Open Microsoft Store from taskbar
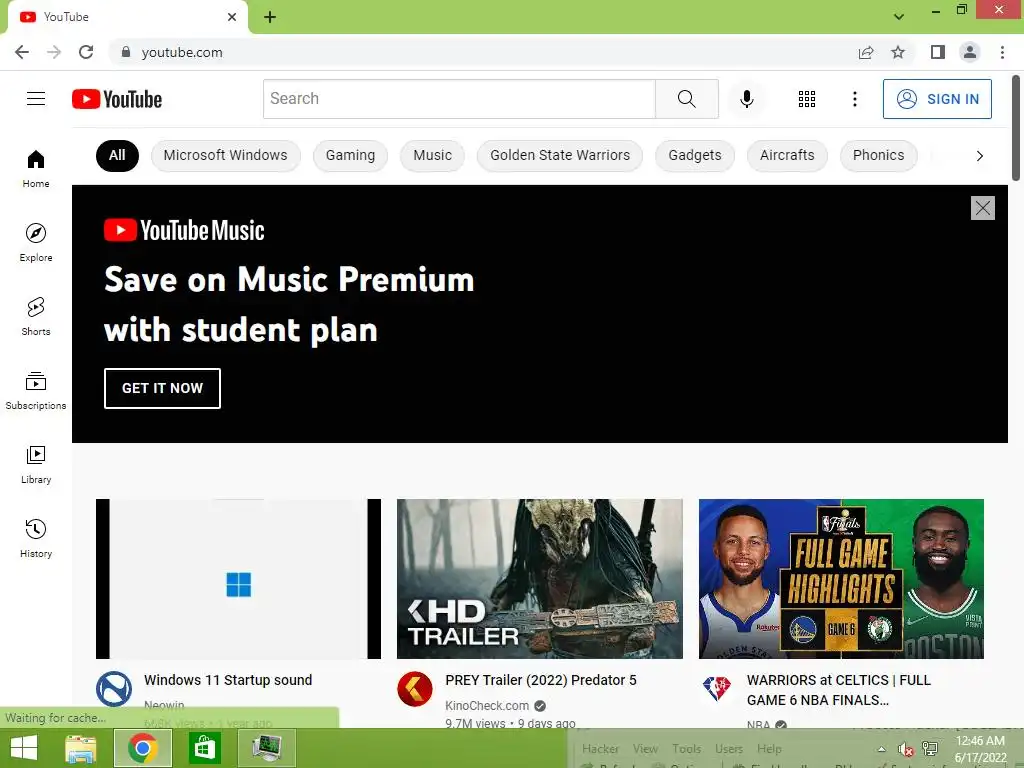Screen dimensions: 1024x768 click(204, 748)
